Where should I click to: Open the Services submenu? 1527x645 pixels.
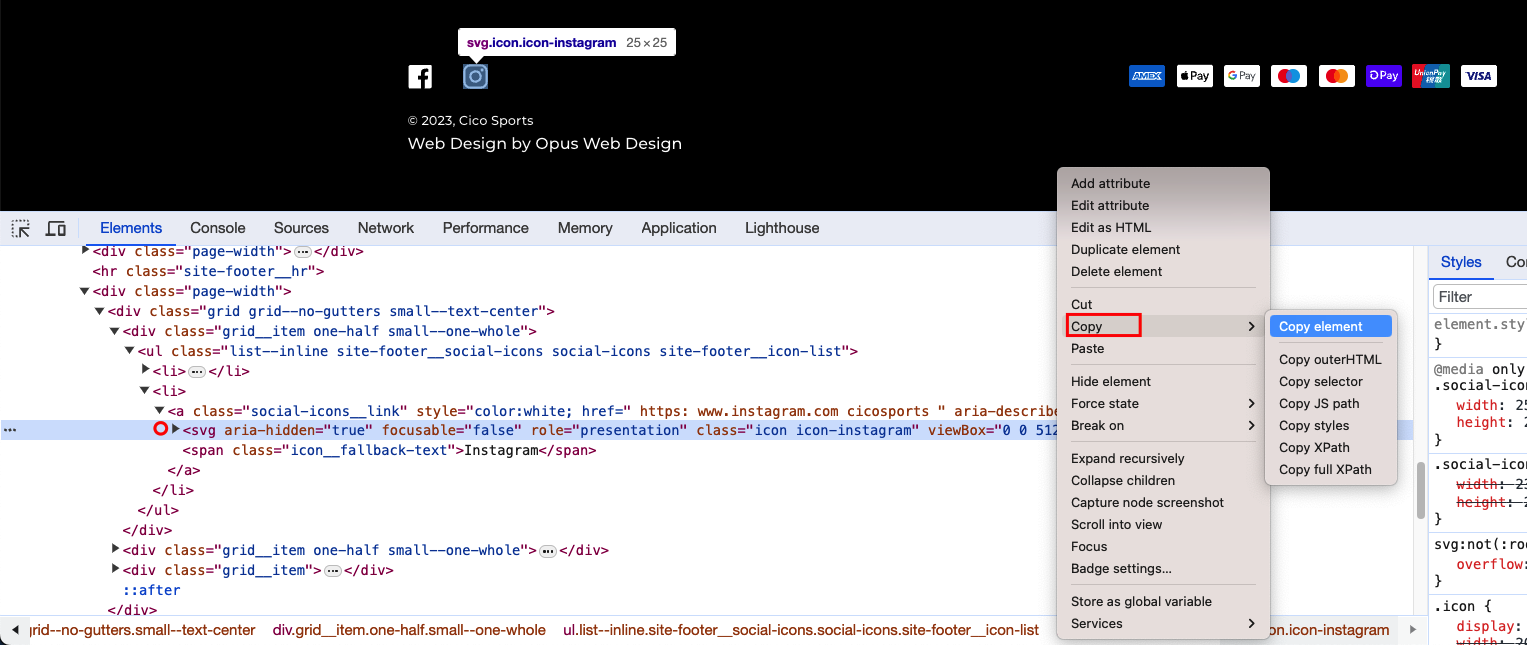click(1163, 624)
